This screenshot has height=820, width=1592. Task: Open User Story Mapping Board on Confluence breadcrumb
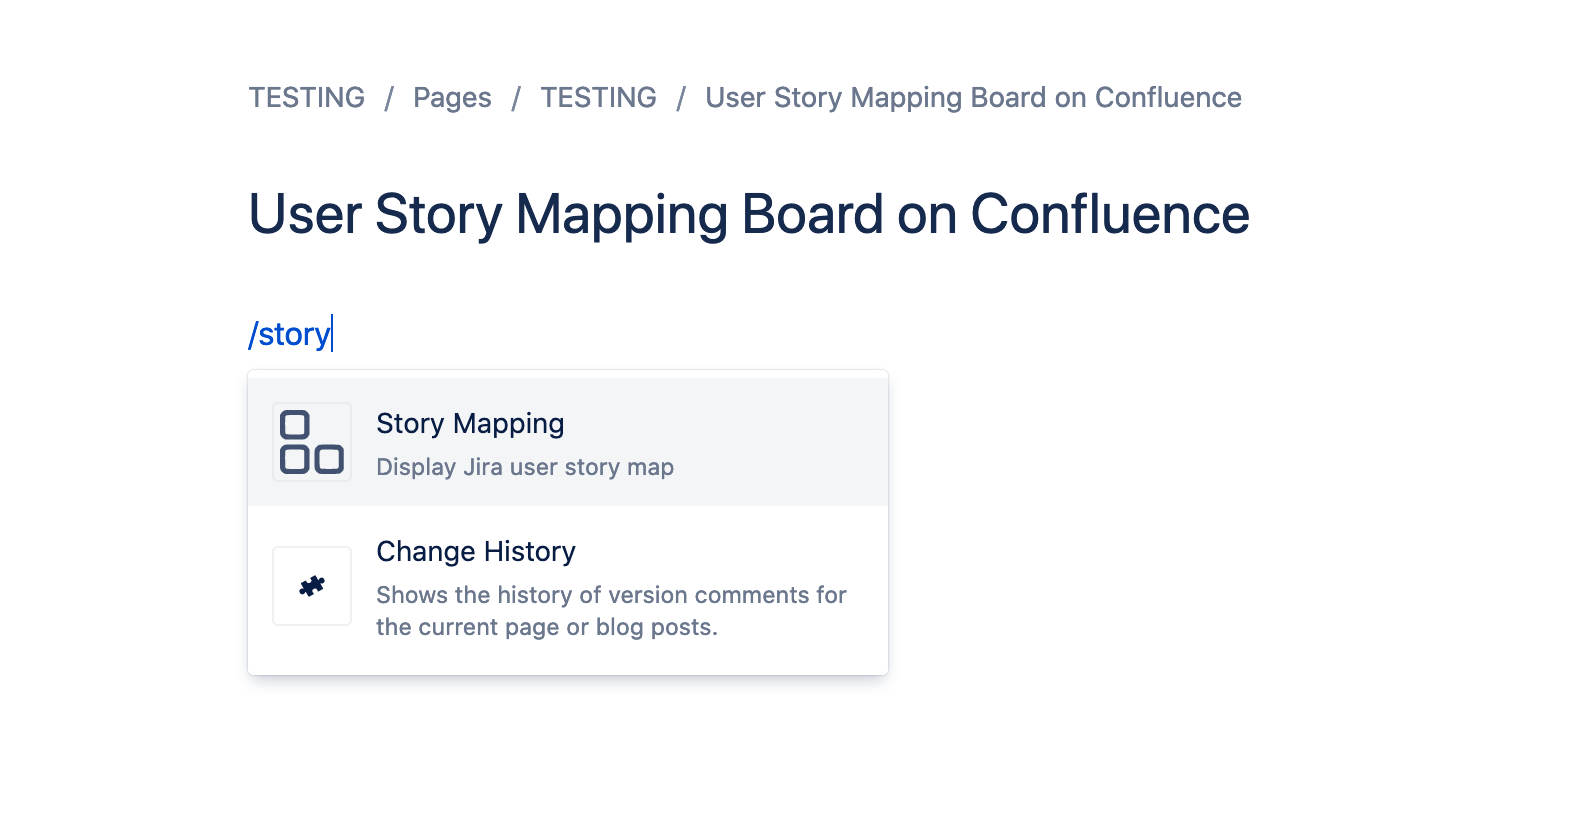(972, 97)
